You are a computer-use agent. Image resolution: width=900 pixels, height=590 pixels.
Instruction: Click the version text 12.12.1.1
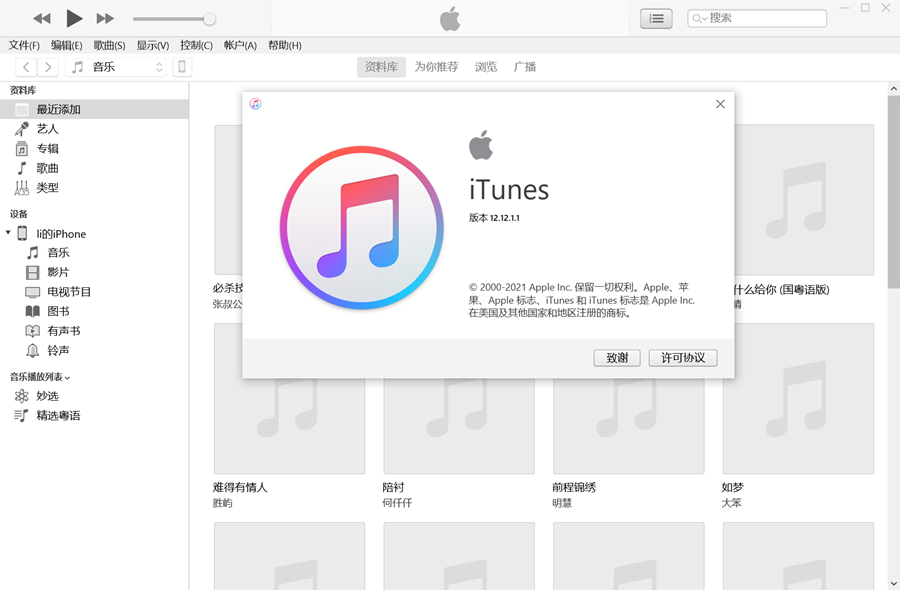point(505,218)
